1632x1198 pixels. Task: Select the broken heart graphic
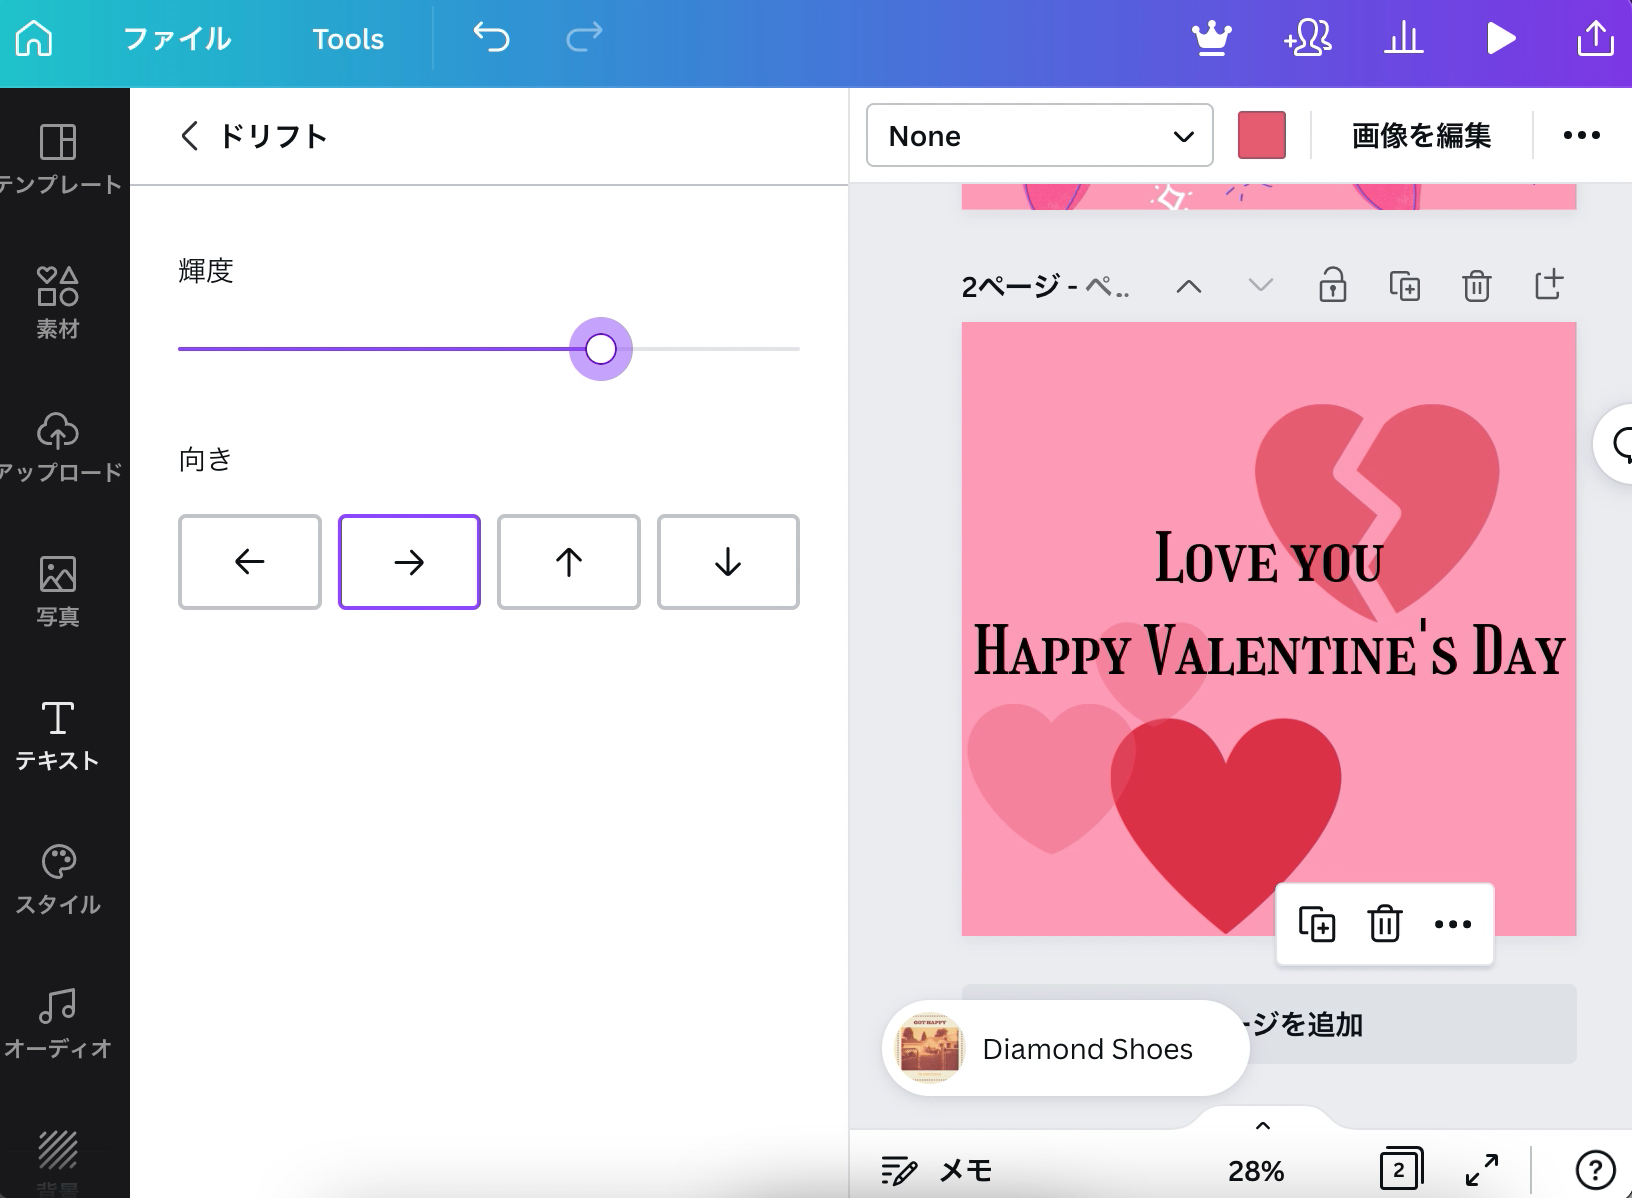[1377, 512]
